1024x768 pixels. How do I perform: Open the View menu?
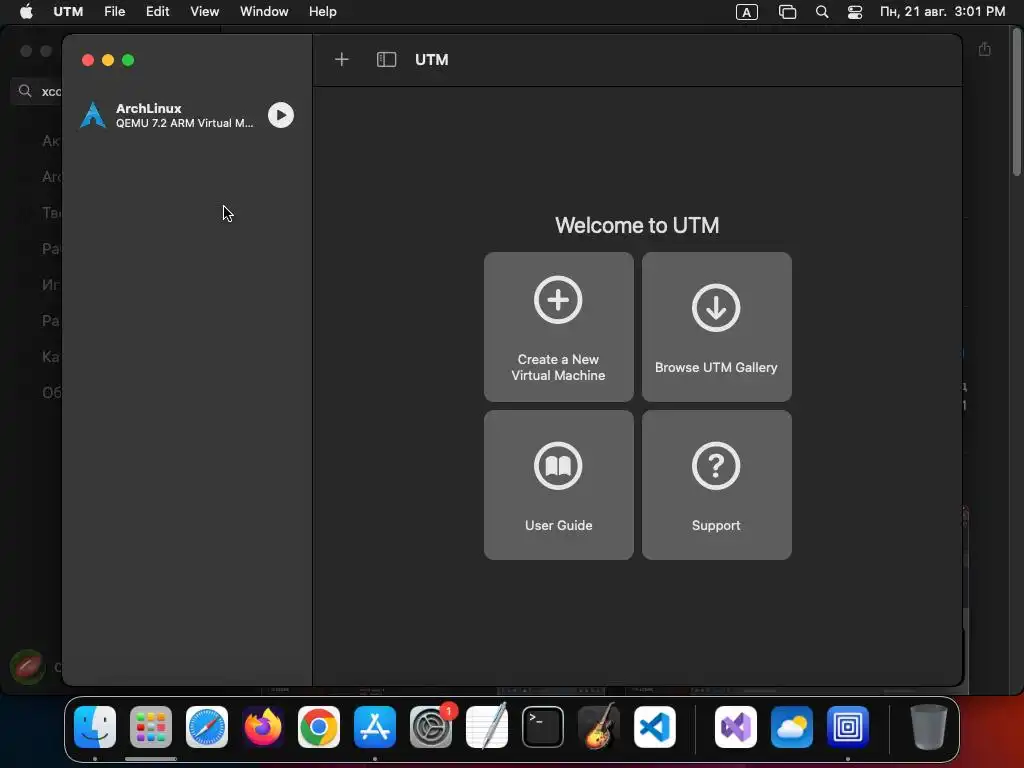tap(204, 12)
